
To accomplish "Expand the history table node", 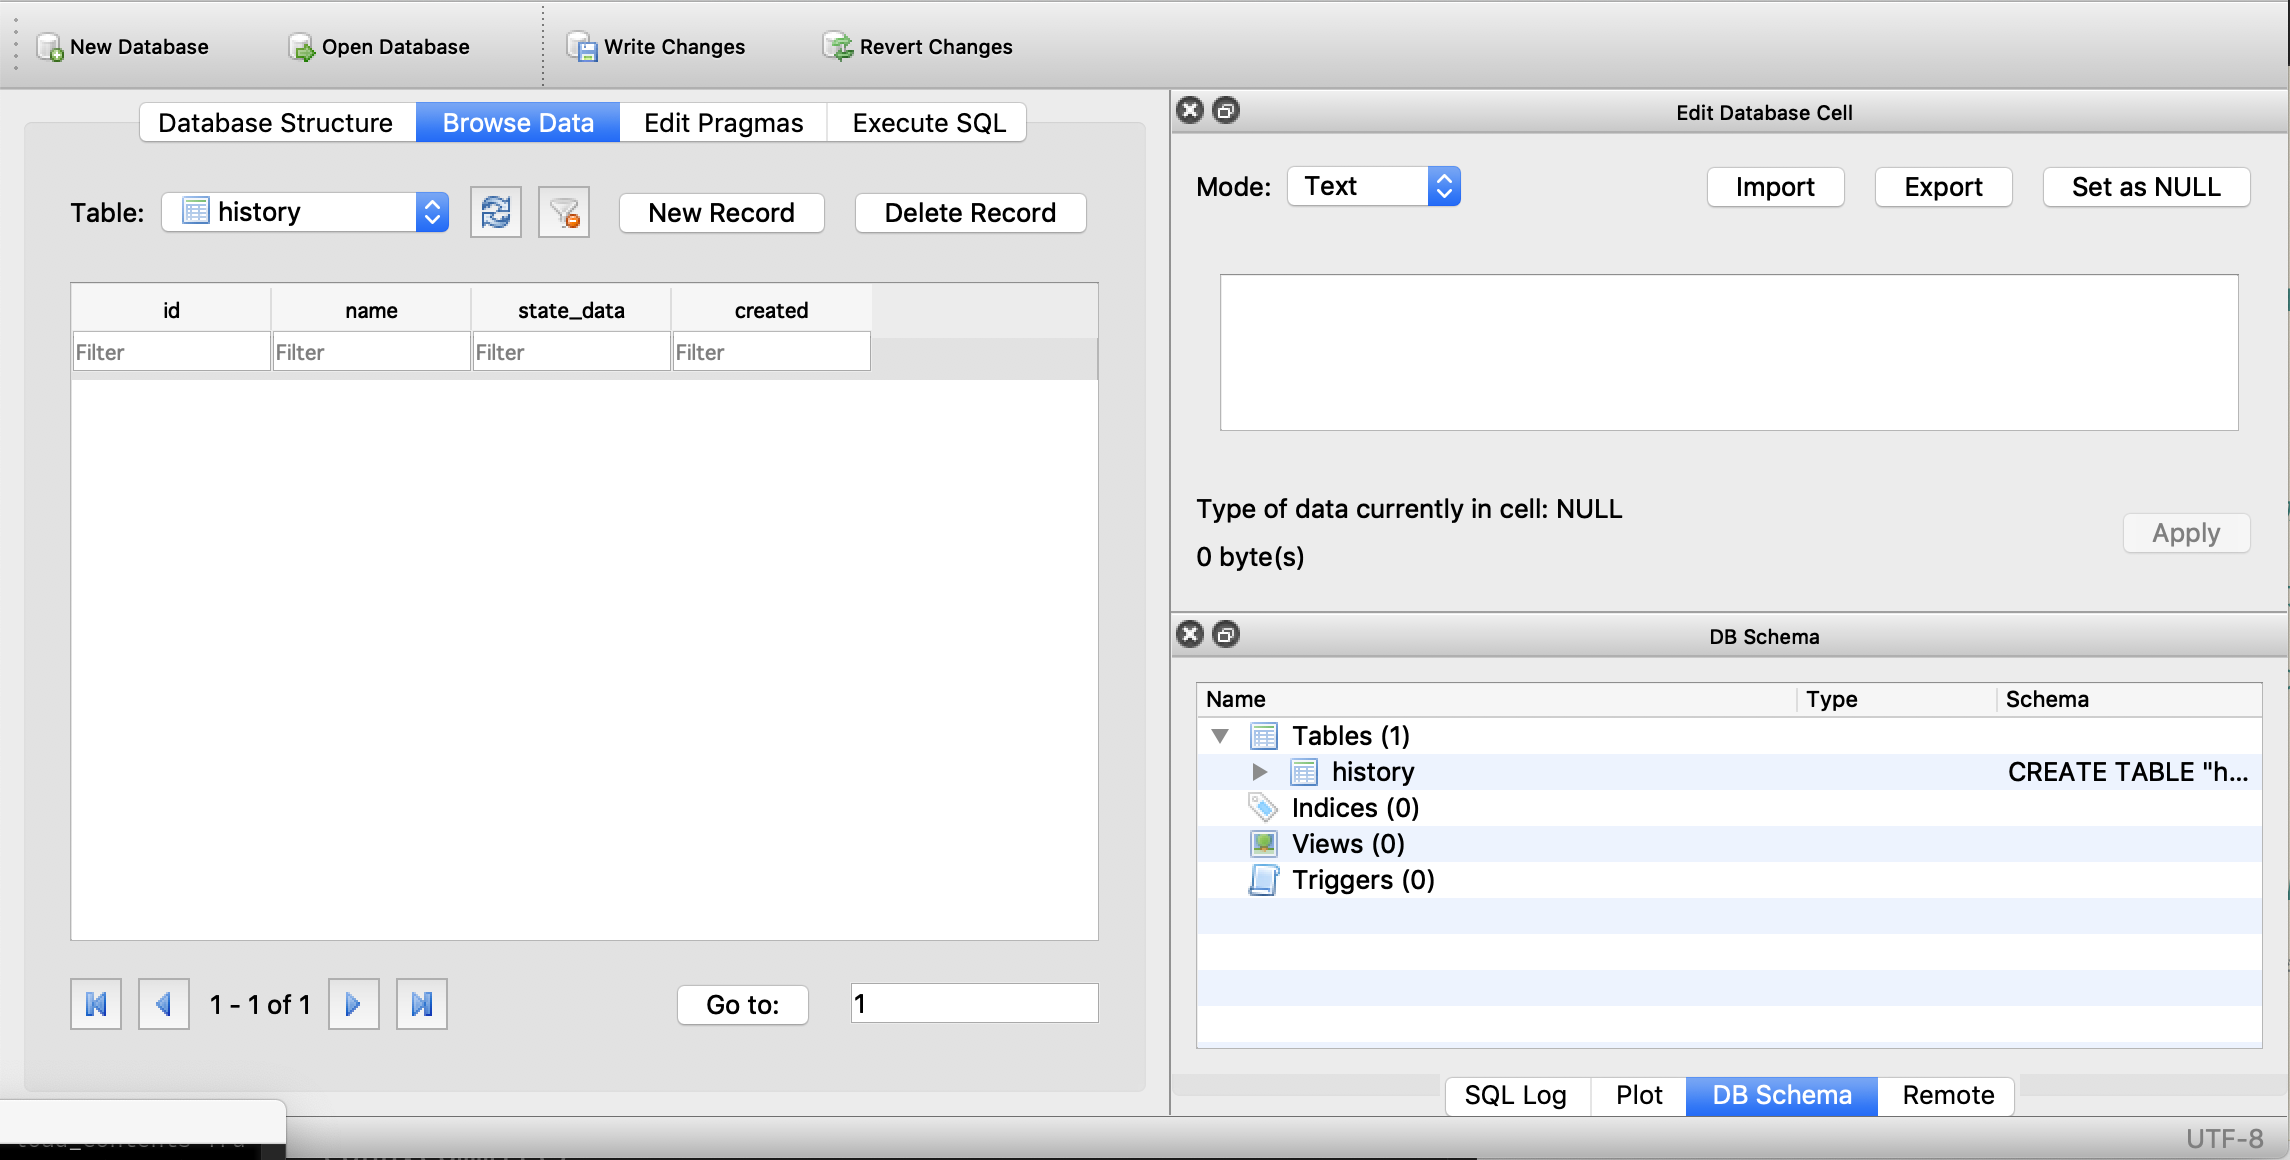I will [1260, 772].
